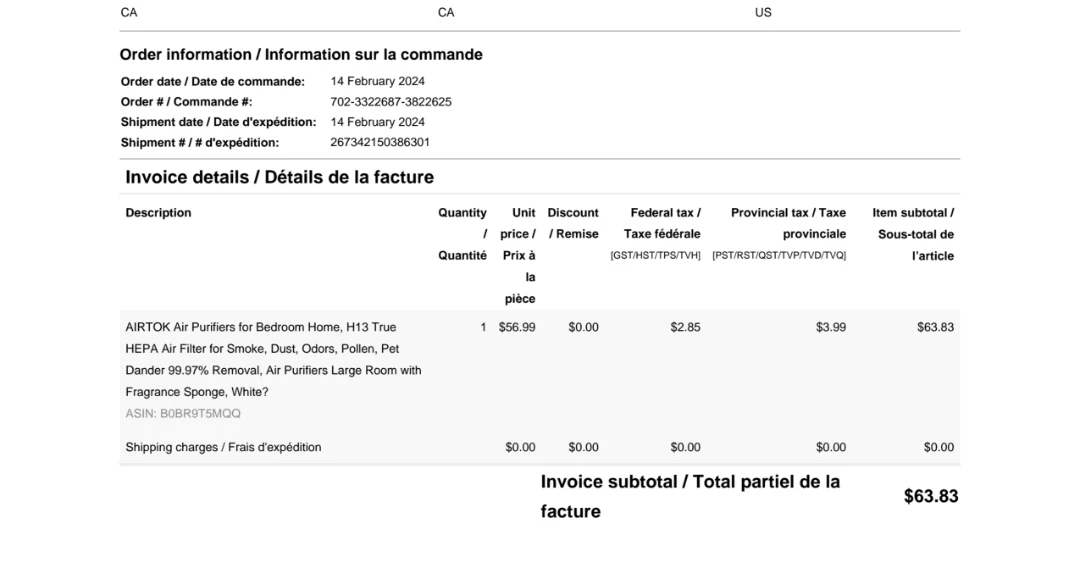Click the AIRTOK Air Purifiers product description
The height and width of the screenshot is (576, 1079).
[x=273, y=359]
